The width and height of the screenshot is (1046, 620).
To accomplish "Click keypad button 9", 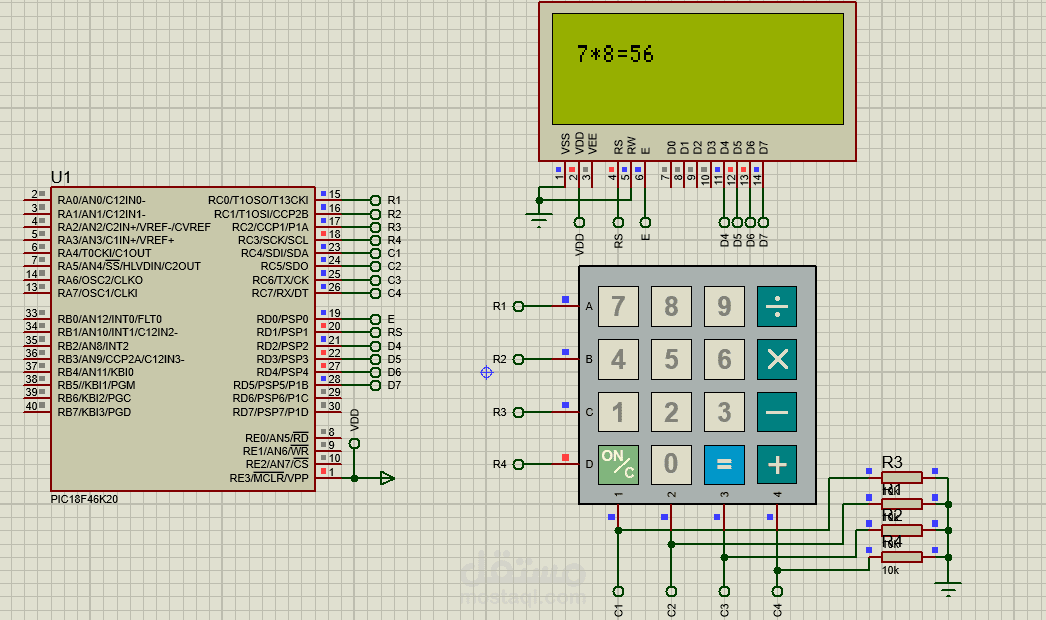I will [x=724, y=306].
